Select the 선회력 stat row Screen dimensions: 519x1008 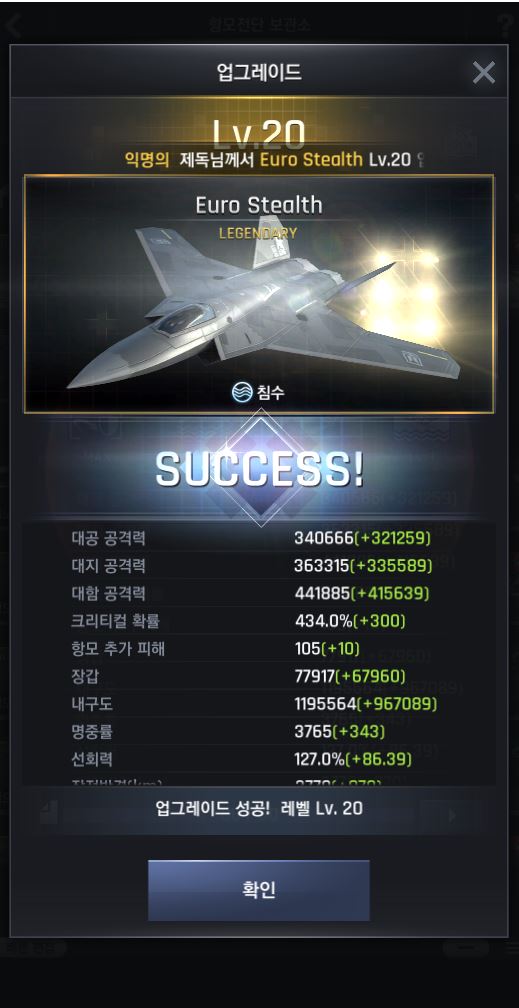click(x=259, y=759)
